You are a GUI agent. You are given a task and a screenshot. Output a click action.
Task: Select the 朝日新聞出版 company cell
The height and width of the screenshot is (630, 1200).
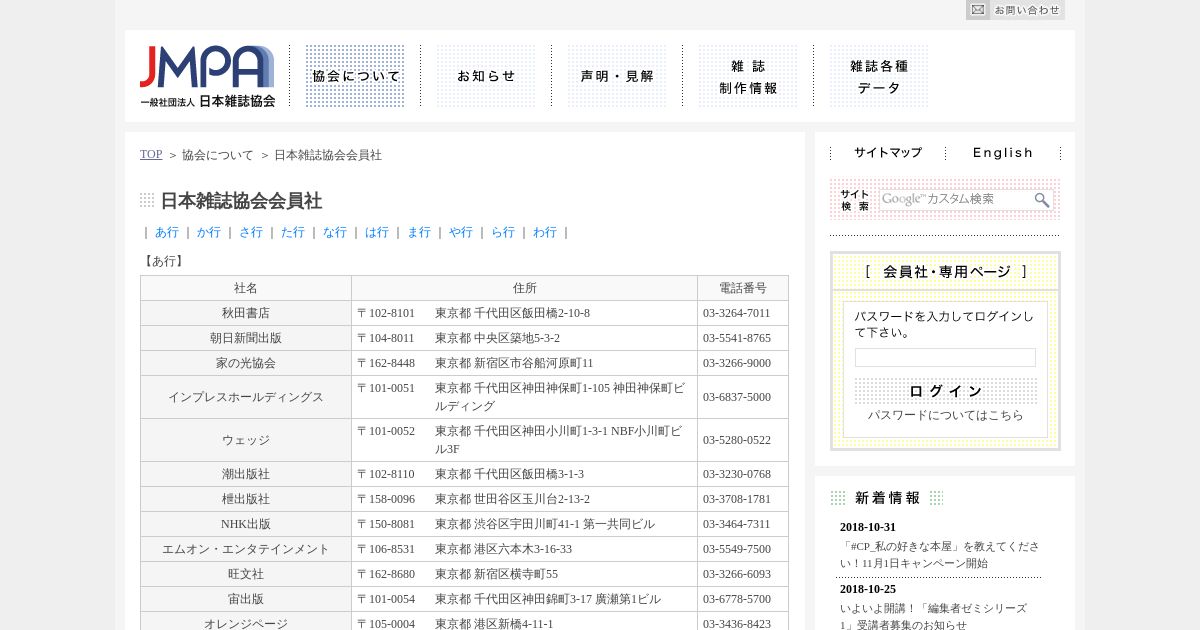[246, 338]
